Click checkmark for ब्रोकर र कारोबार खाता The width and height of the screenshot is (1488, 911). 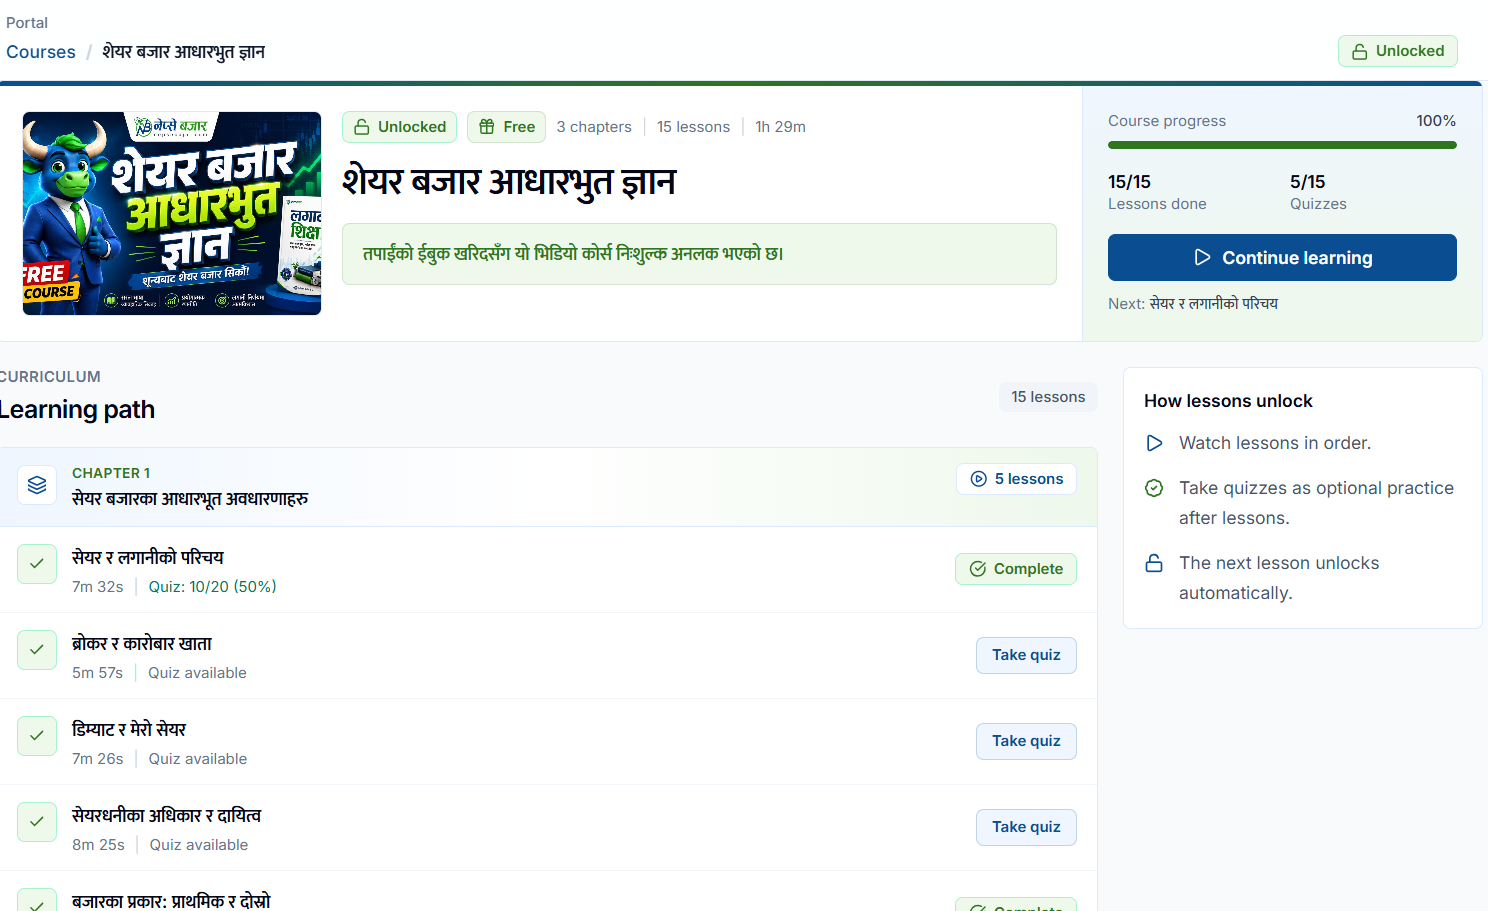tap(37, 649)
